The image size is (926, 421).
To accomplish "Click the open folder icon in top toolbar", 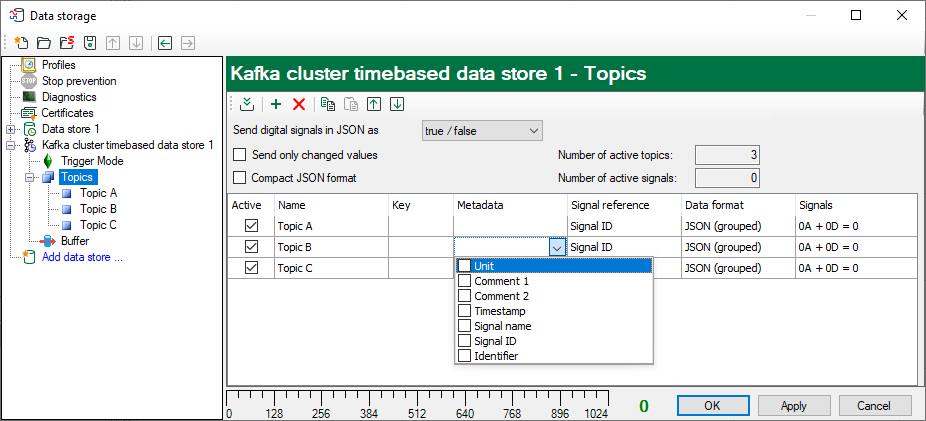I will [44, 43].
